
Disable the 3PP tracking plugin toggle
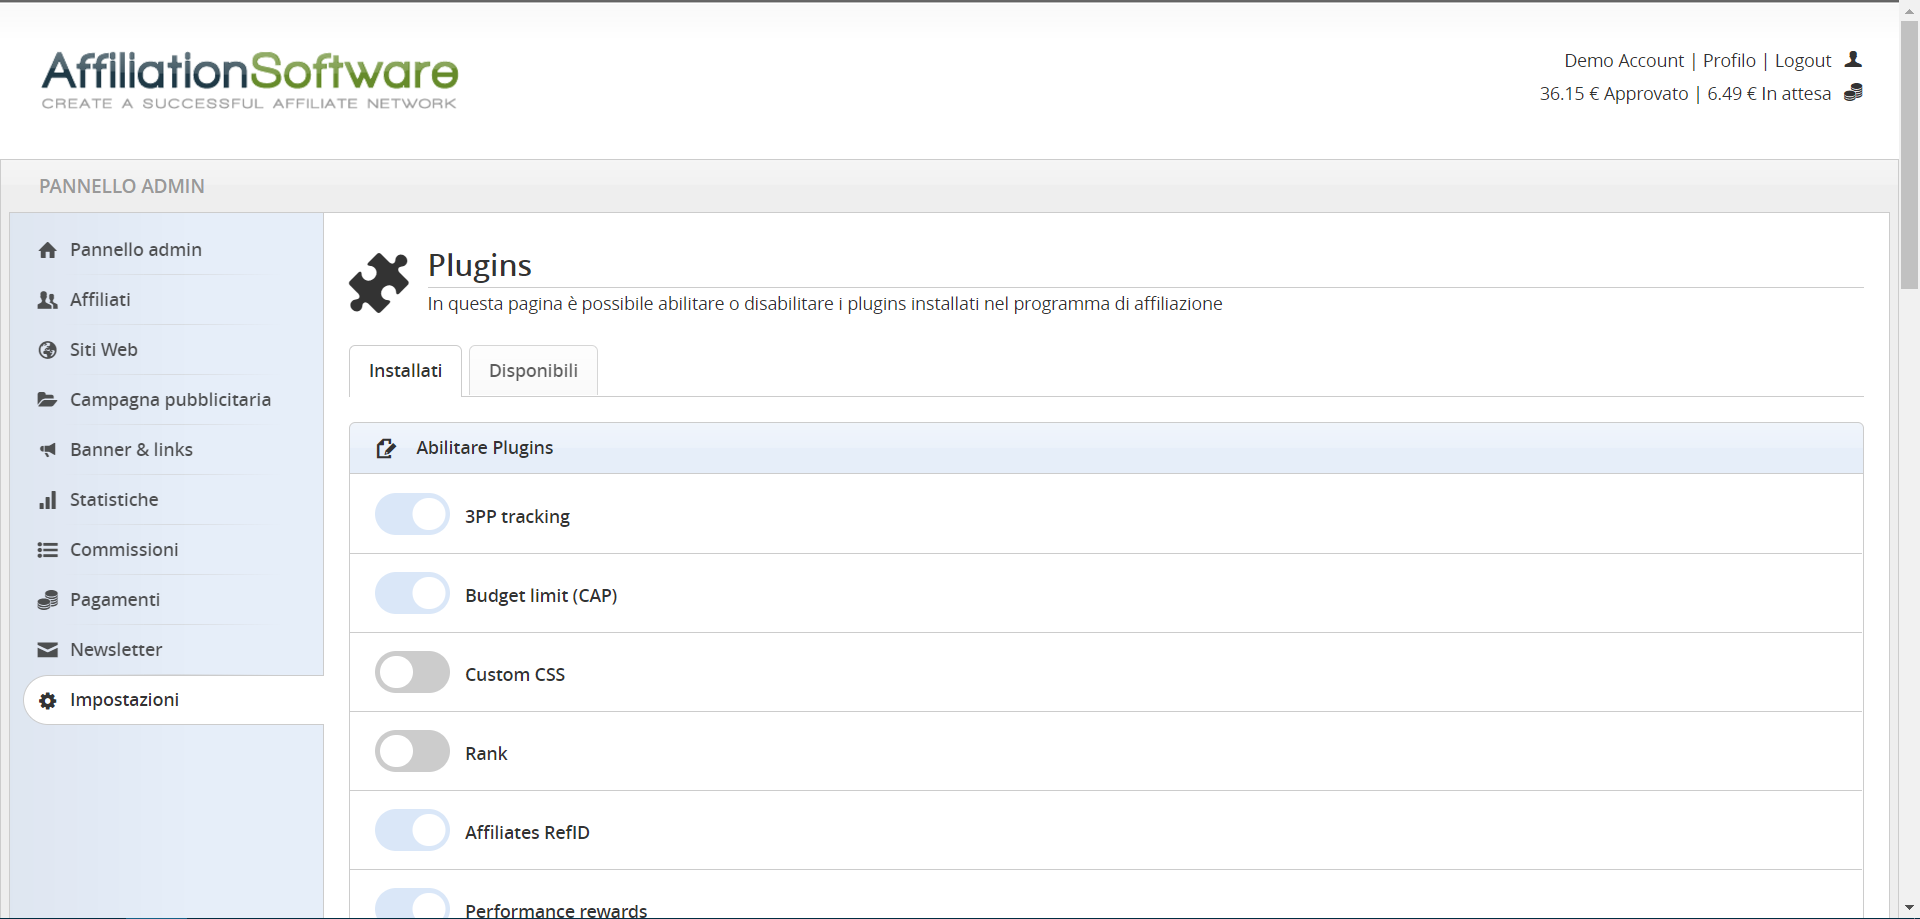coord(412,515)
